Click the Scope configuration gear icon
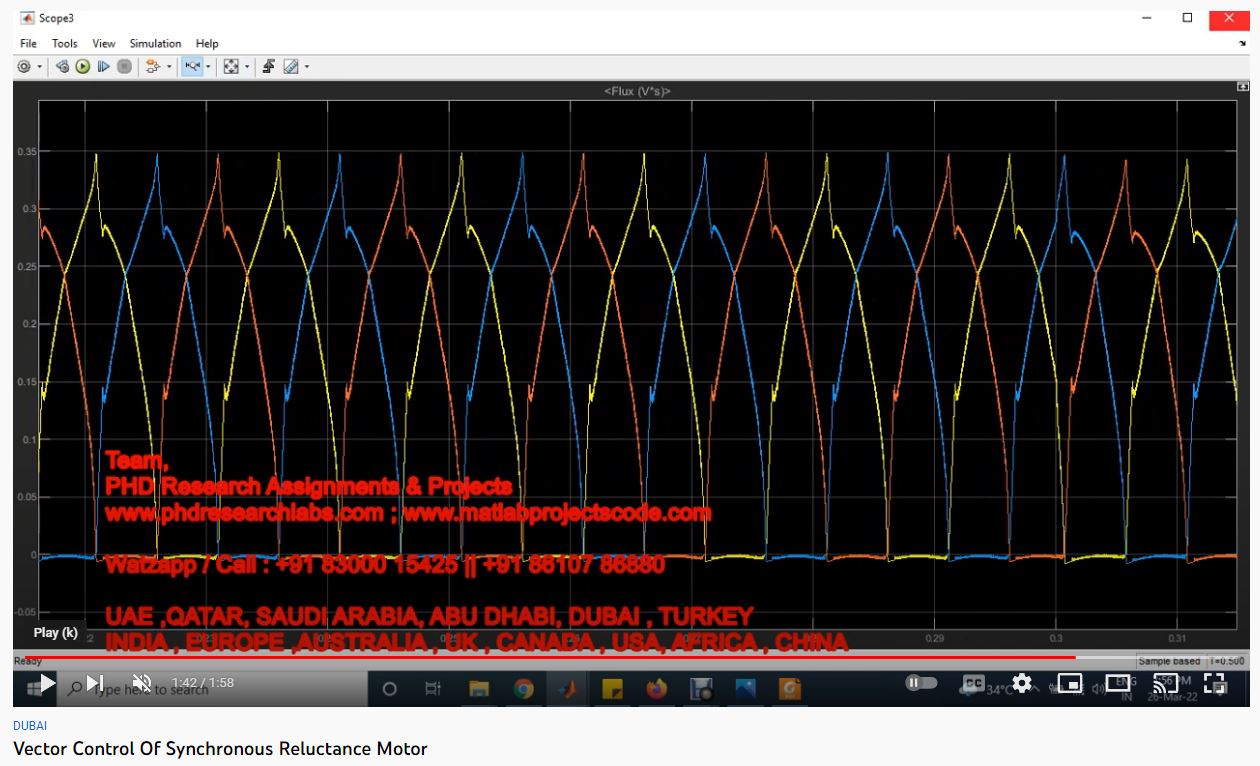The height and width of the screenshot is (766, 1260). 24,67
